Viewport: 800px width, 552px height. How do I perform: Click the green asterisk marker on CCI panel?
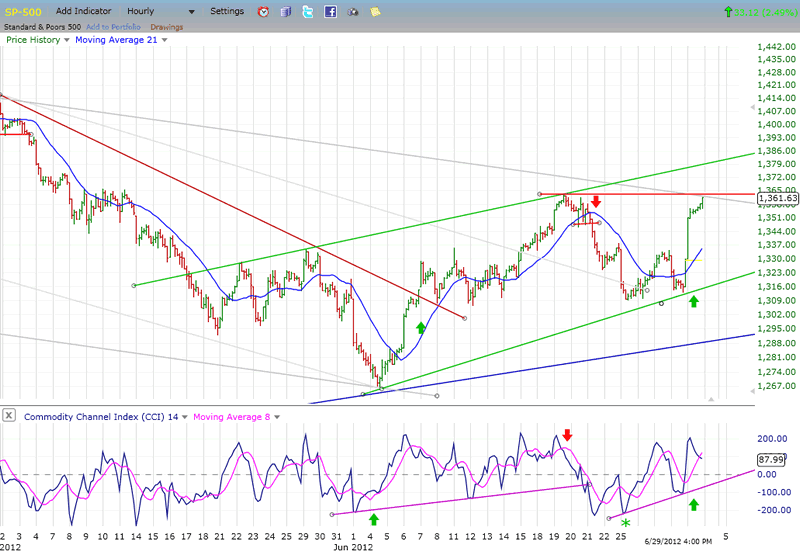pyautogui.click(x=625, y=522)
